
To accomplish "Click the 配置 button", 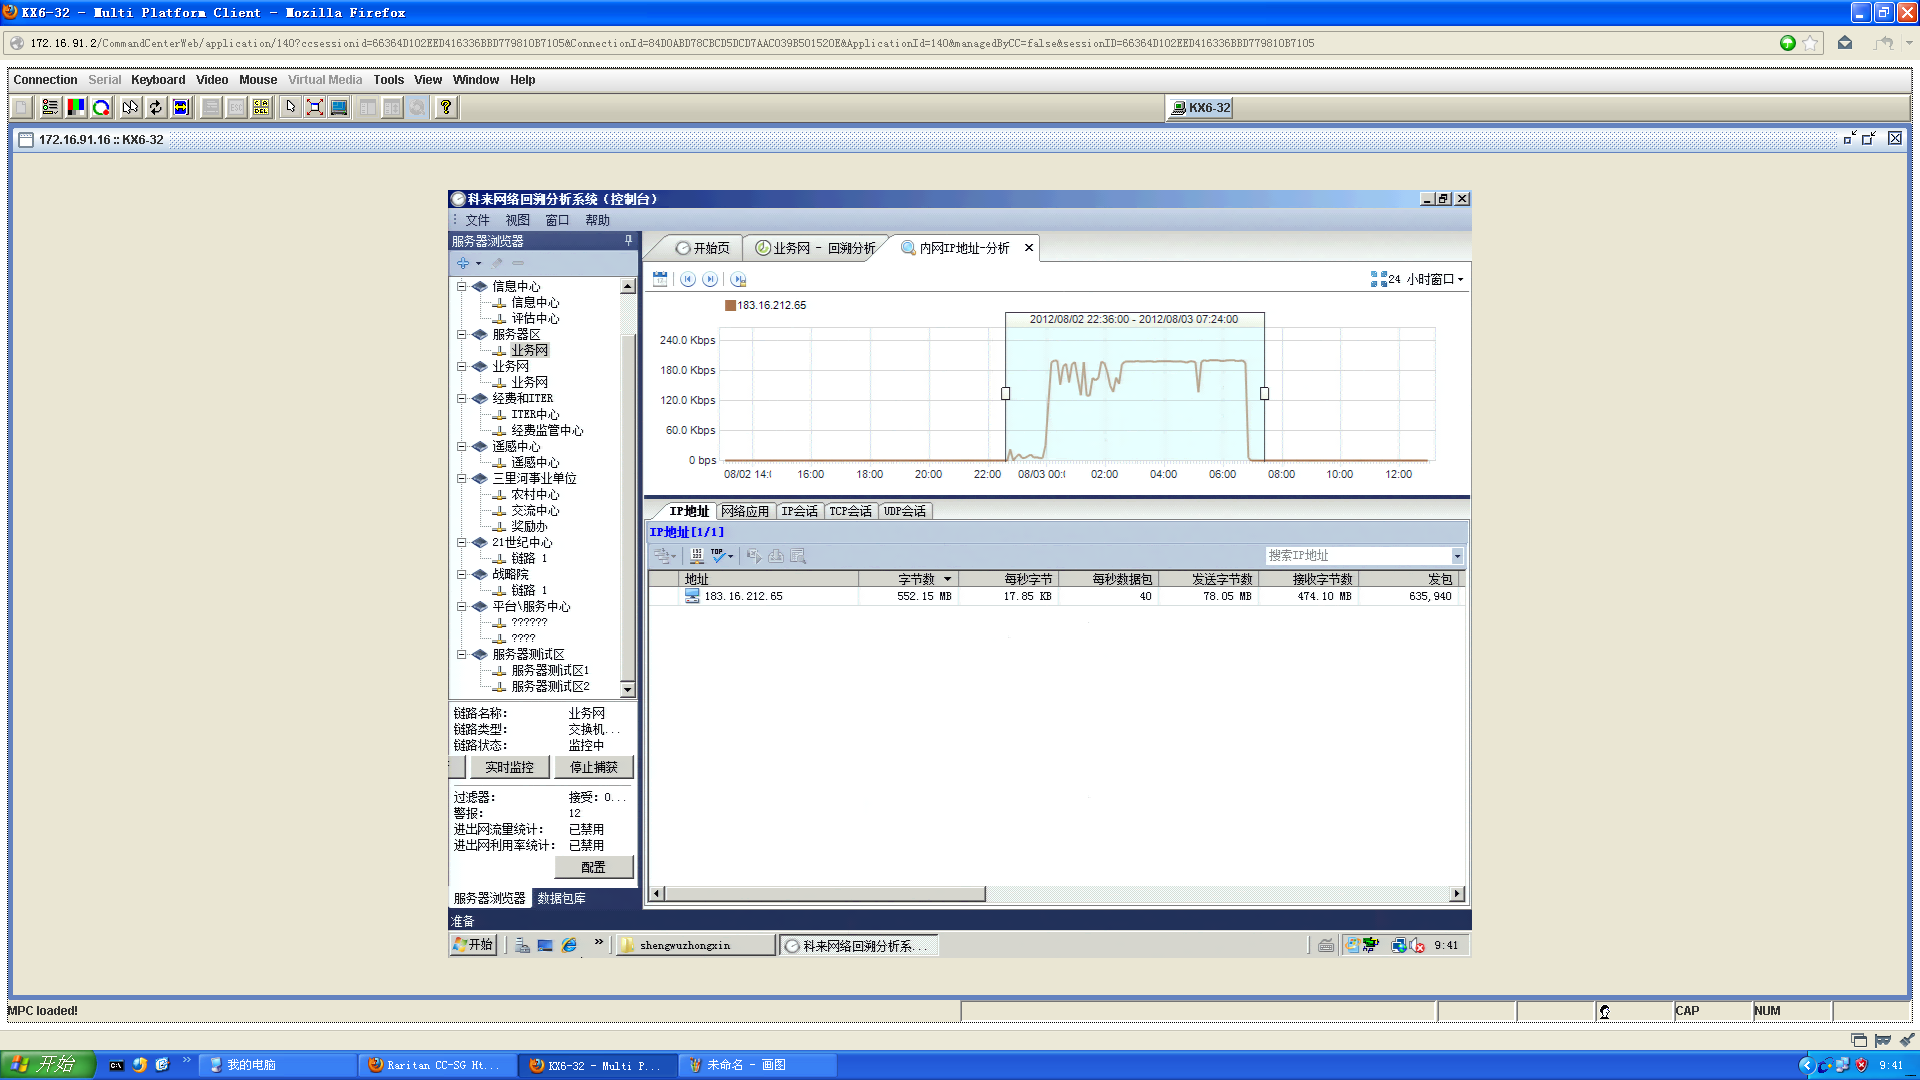I will (594, 867).
